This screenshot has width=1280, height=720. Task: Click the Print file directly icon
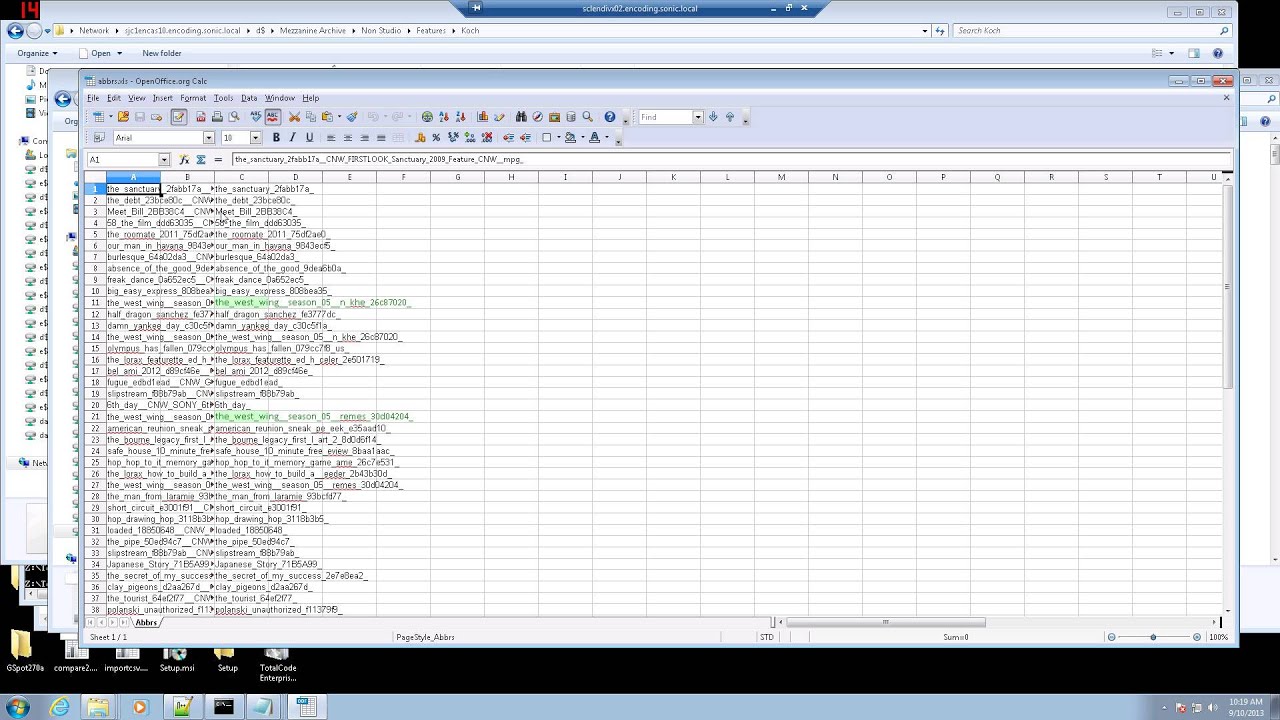217,117
